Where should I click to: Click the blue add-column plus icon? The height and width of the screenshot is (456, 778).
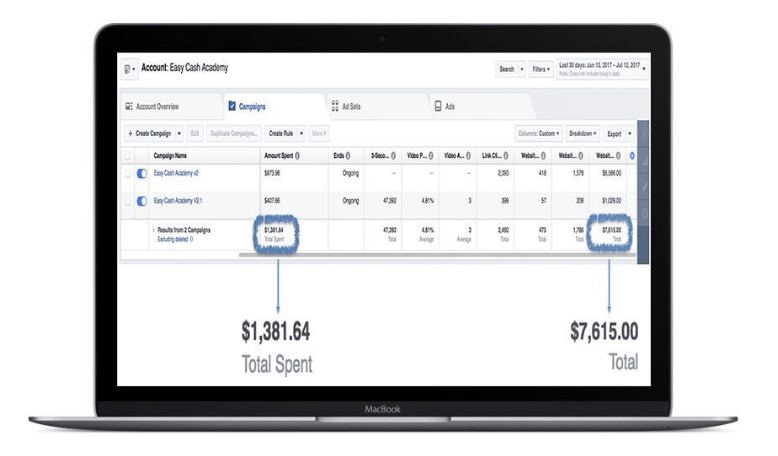(x=632, y=156)
